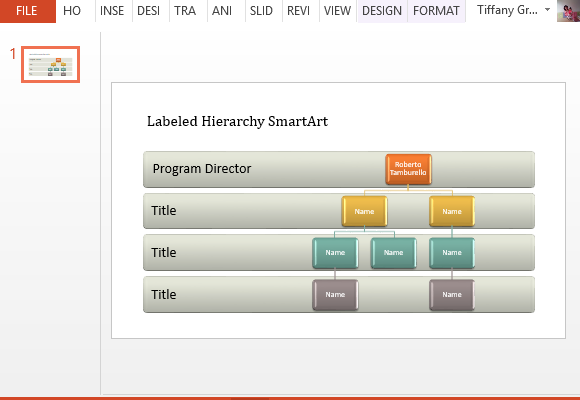Select the left gray Name box
This screenshot has height=400, width=580.
coord(335,295)
